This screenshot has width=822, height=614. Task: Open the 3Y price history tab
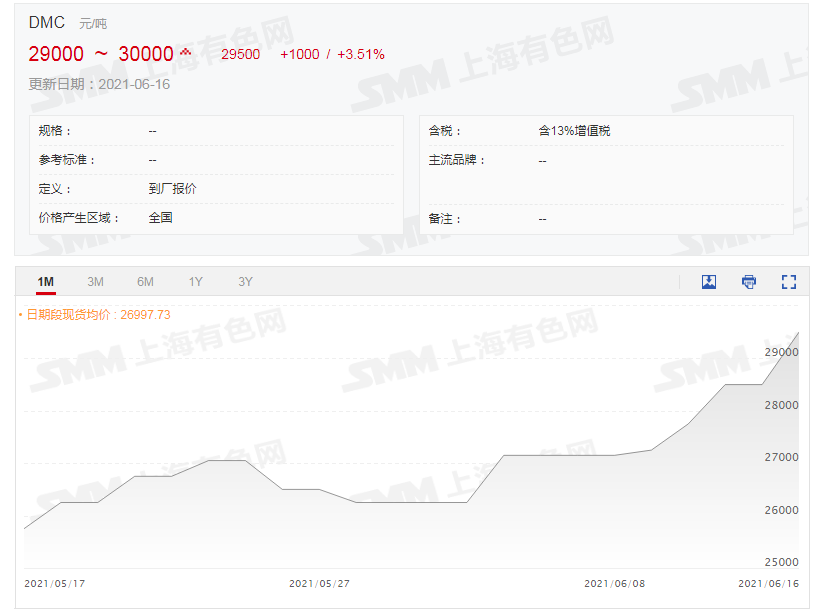click(245, 282)
